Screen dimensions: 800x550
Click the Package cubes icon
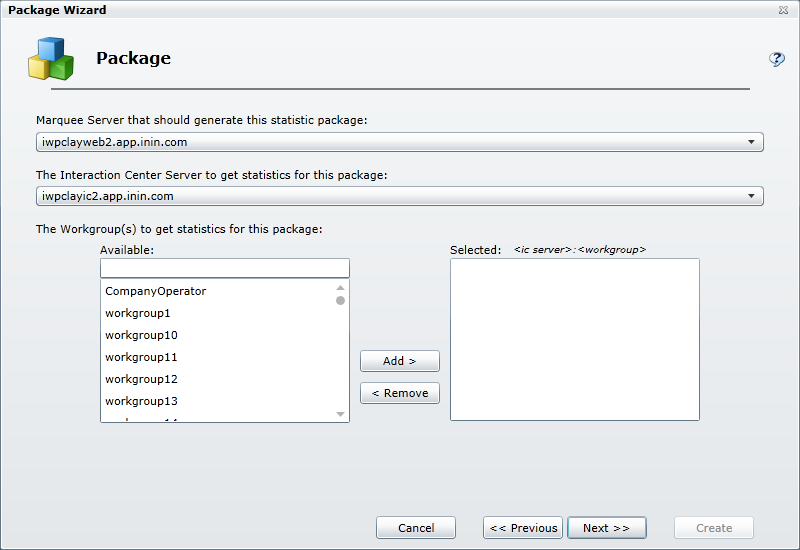(x=50, y=58)
